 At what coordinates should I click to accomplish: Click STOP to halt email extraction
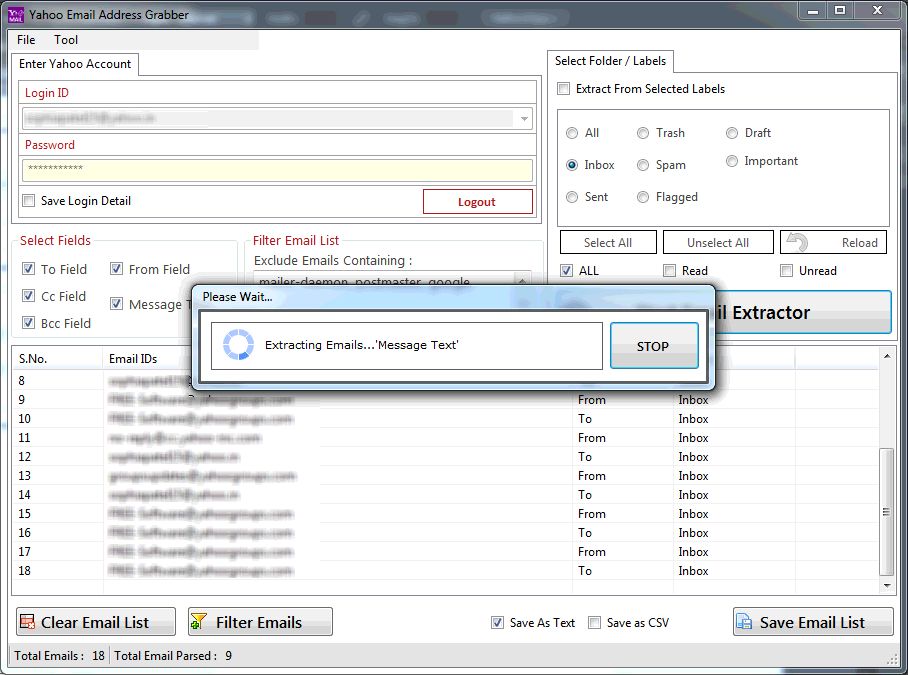[x=654, y=346]
